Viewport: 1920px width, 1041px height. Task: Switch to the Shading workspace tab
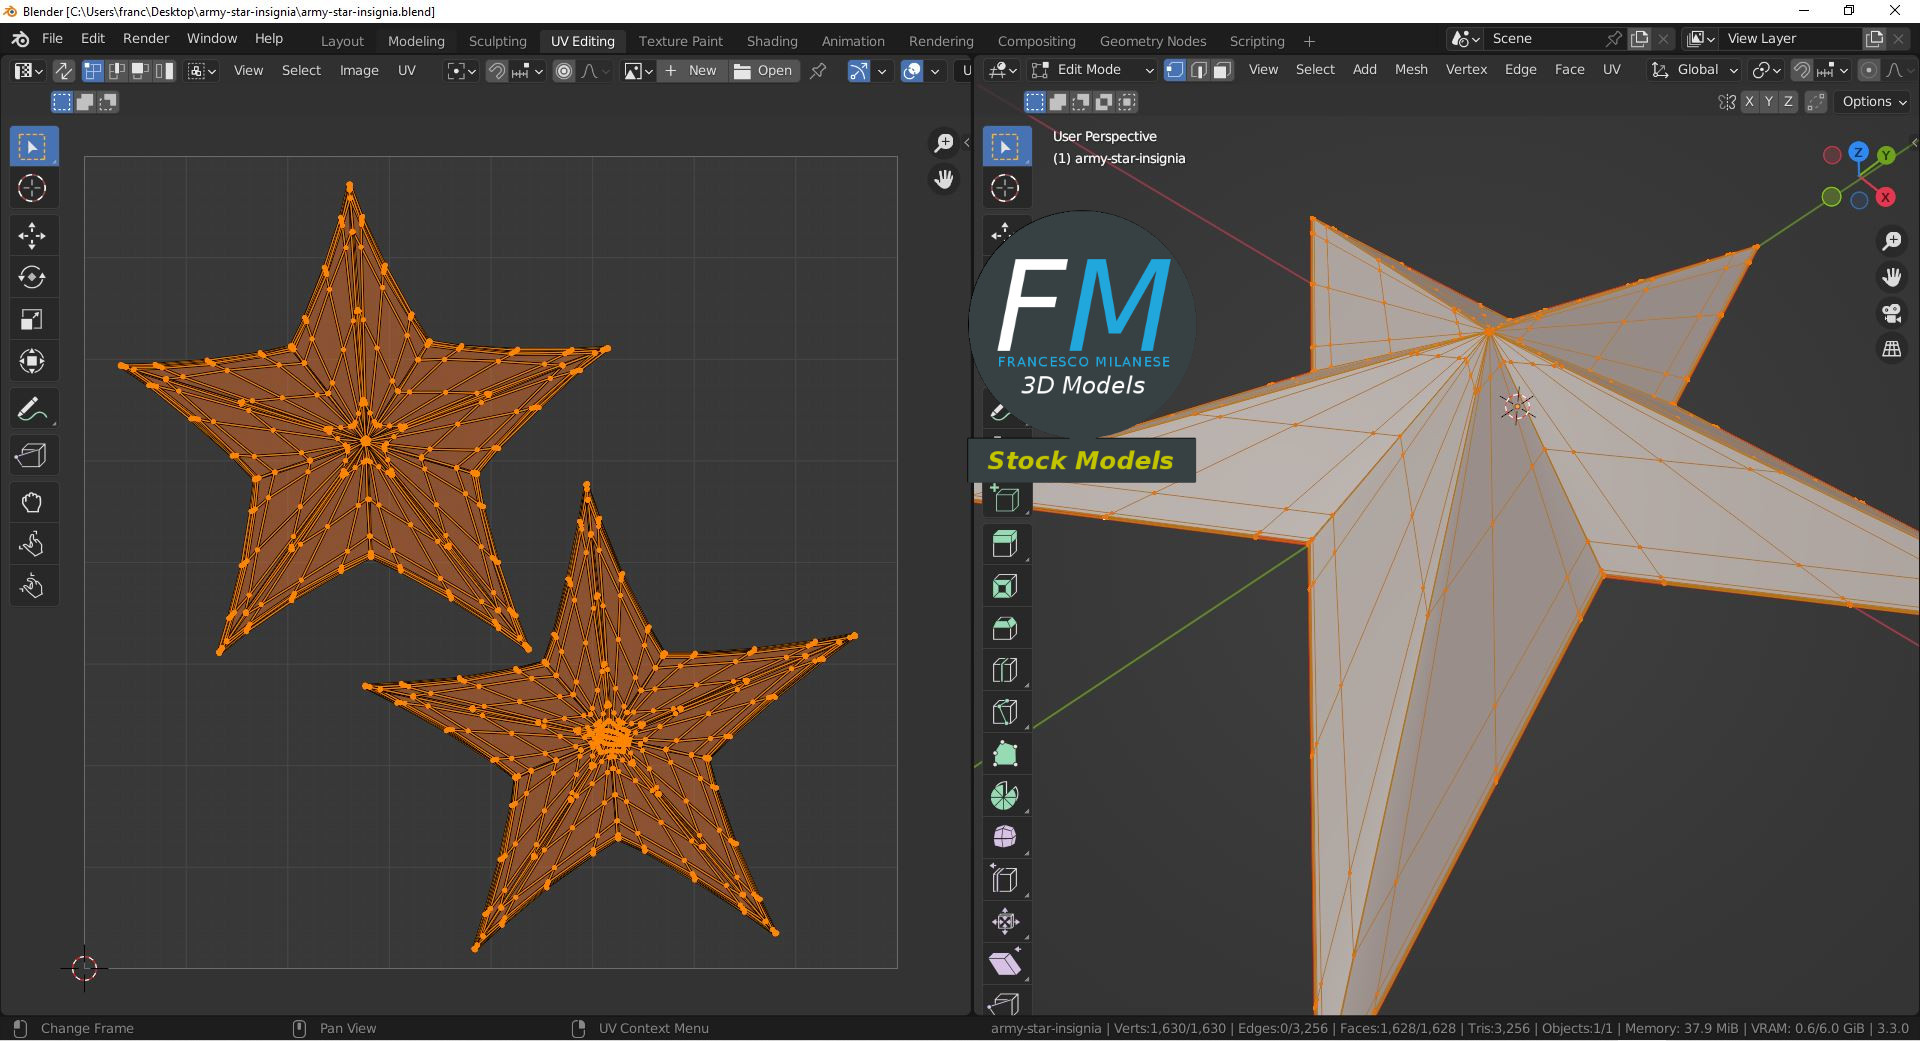(x=771, y=41)
